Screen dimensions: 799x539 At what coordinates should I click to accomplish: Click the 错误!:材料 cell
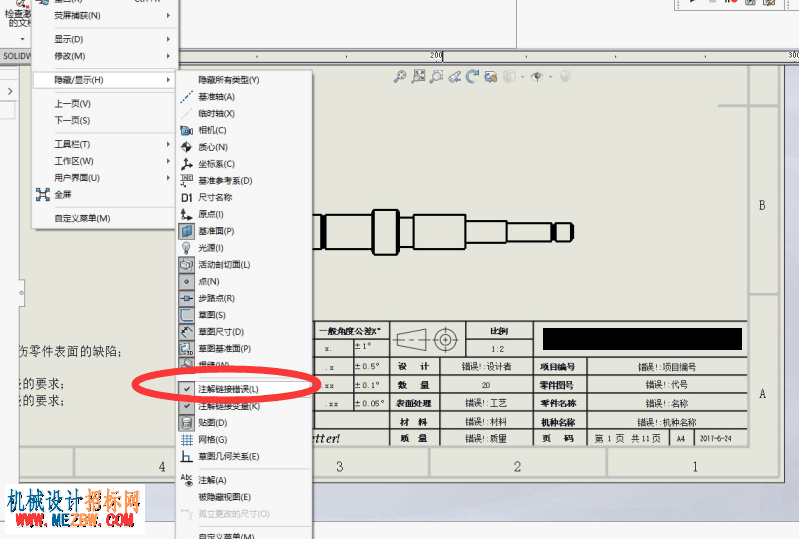pos(487,422)
